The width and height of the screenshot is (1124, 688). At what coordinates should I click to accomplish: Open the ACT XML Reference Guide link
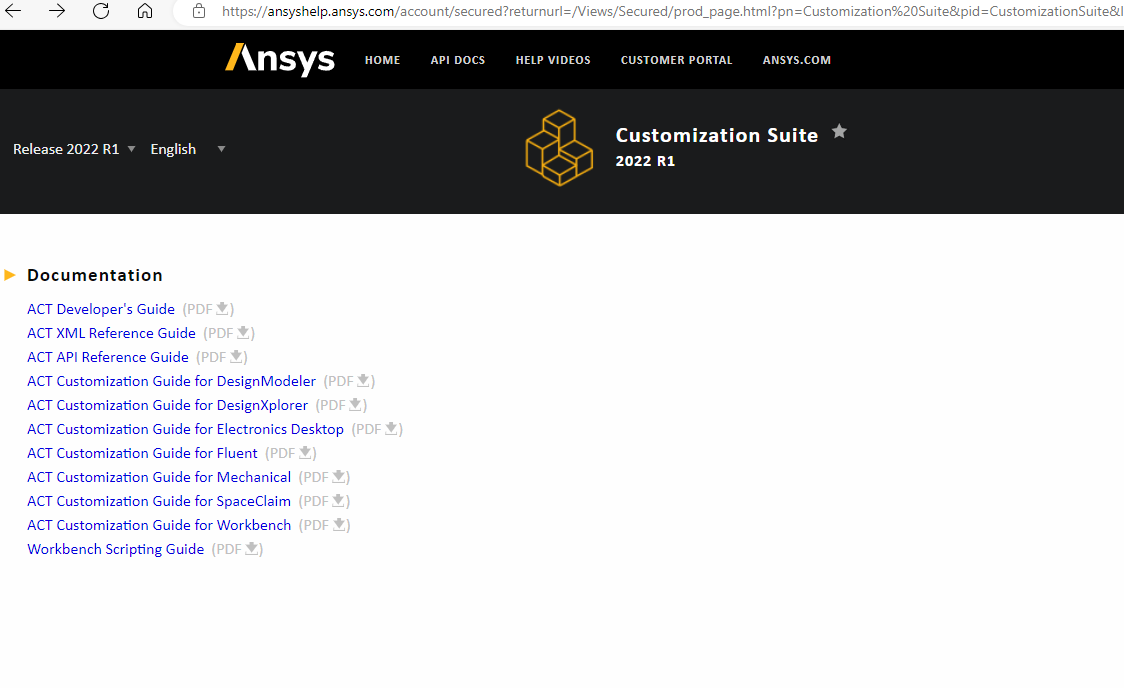[111, 333]
